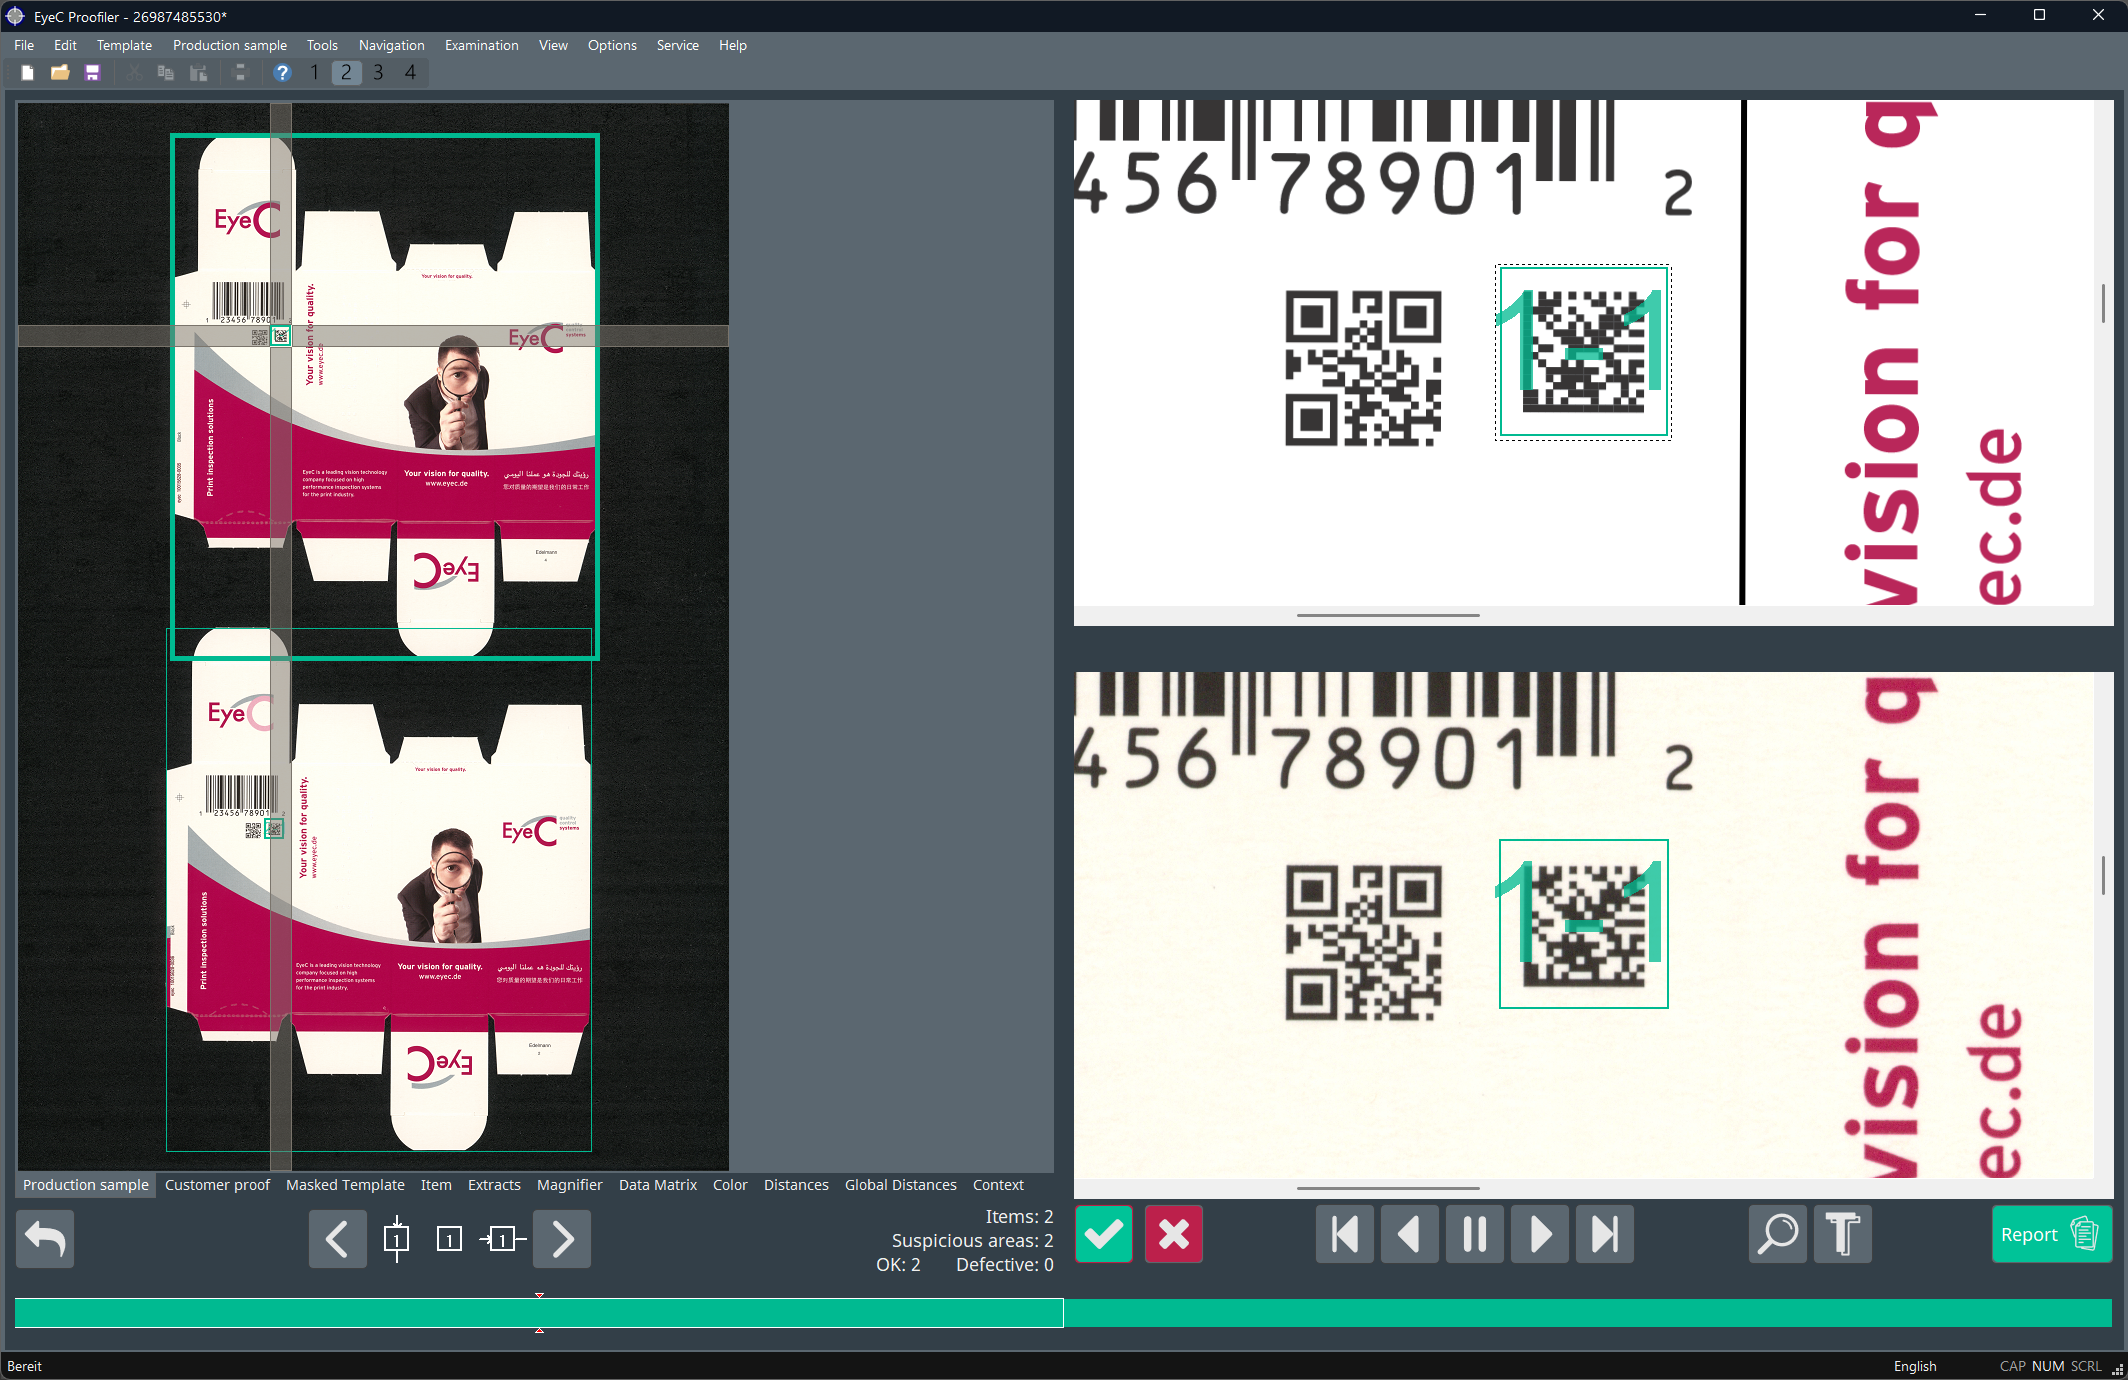Image resolution: width=2128 pixels, height=1380 pixels.
Task: Switch to the Data Matrix tab
Action: pyautogui.click(x=657, y=1185)
